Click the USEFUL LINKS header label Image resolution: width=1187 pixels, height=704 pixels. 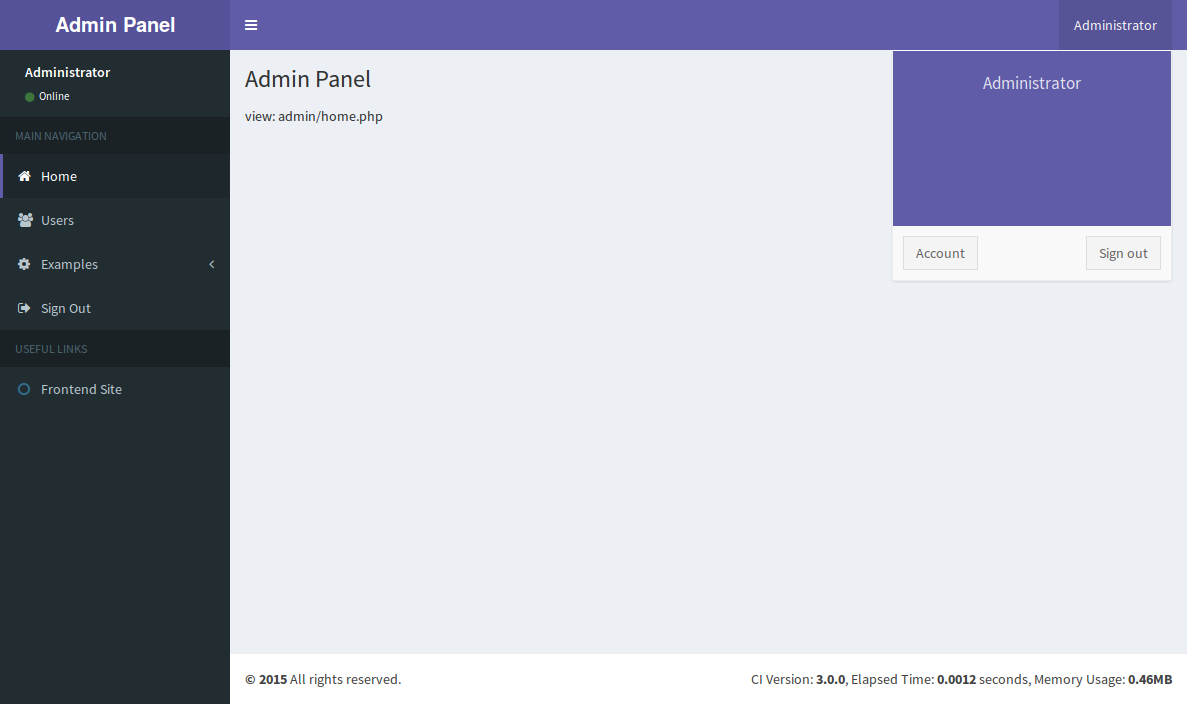point(51,349)
